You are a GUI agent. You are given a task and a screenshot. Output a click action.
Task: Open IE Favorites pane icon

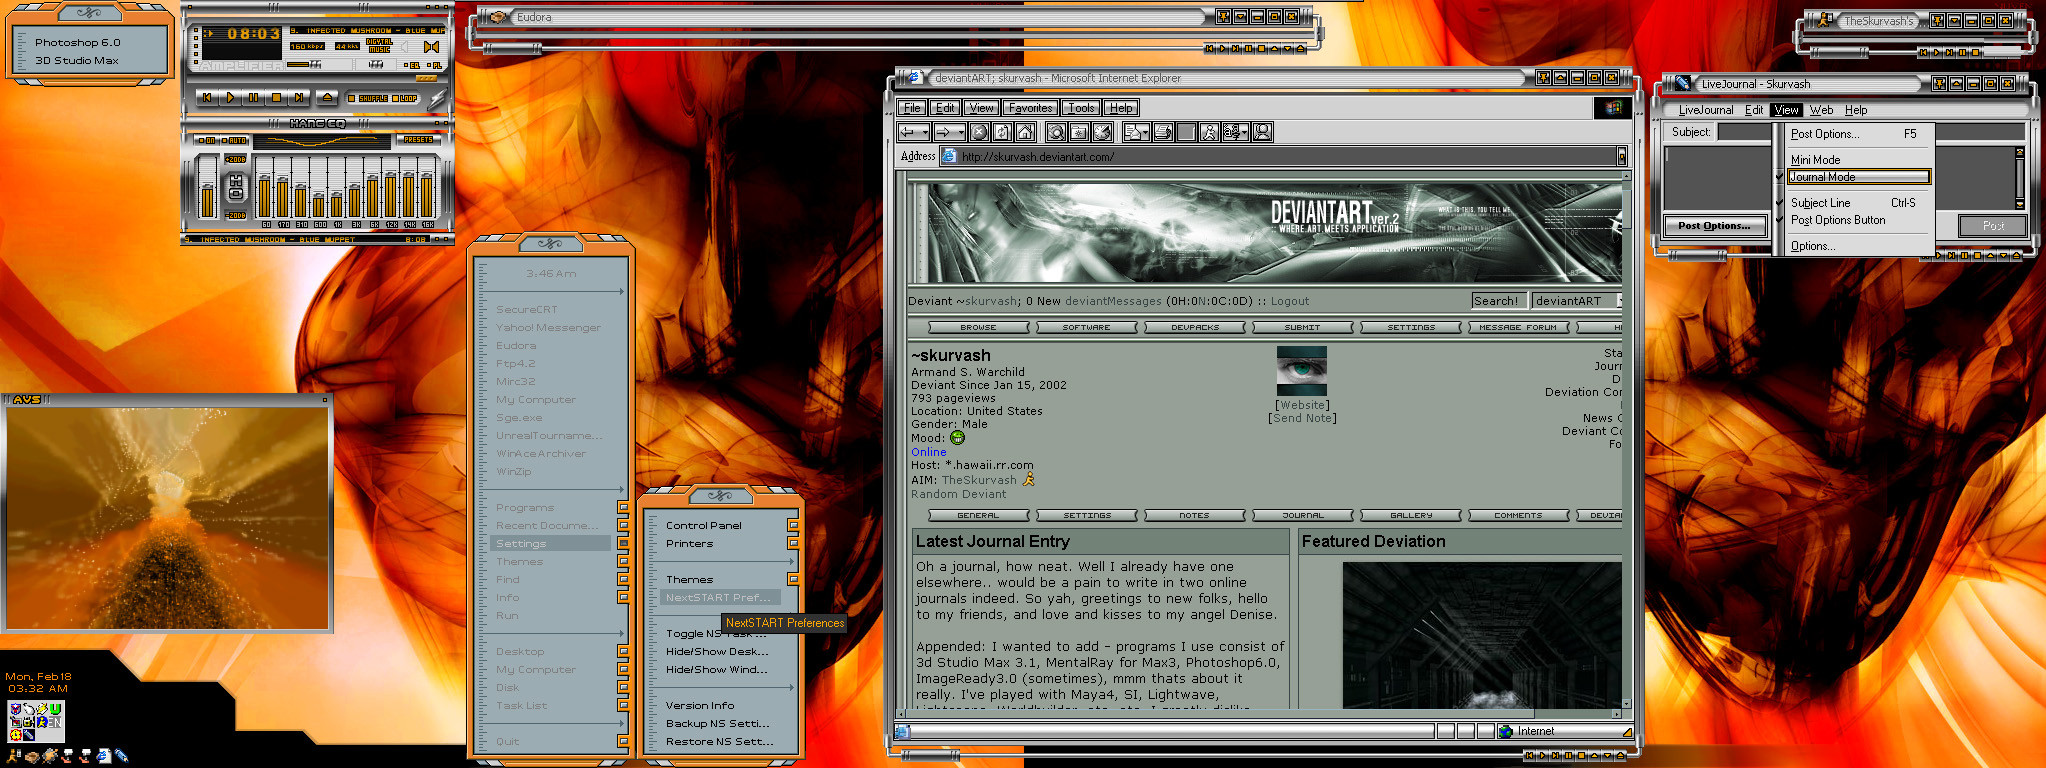coord(1079,132)
